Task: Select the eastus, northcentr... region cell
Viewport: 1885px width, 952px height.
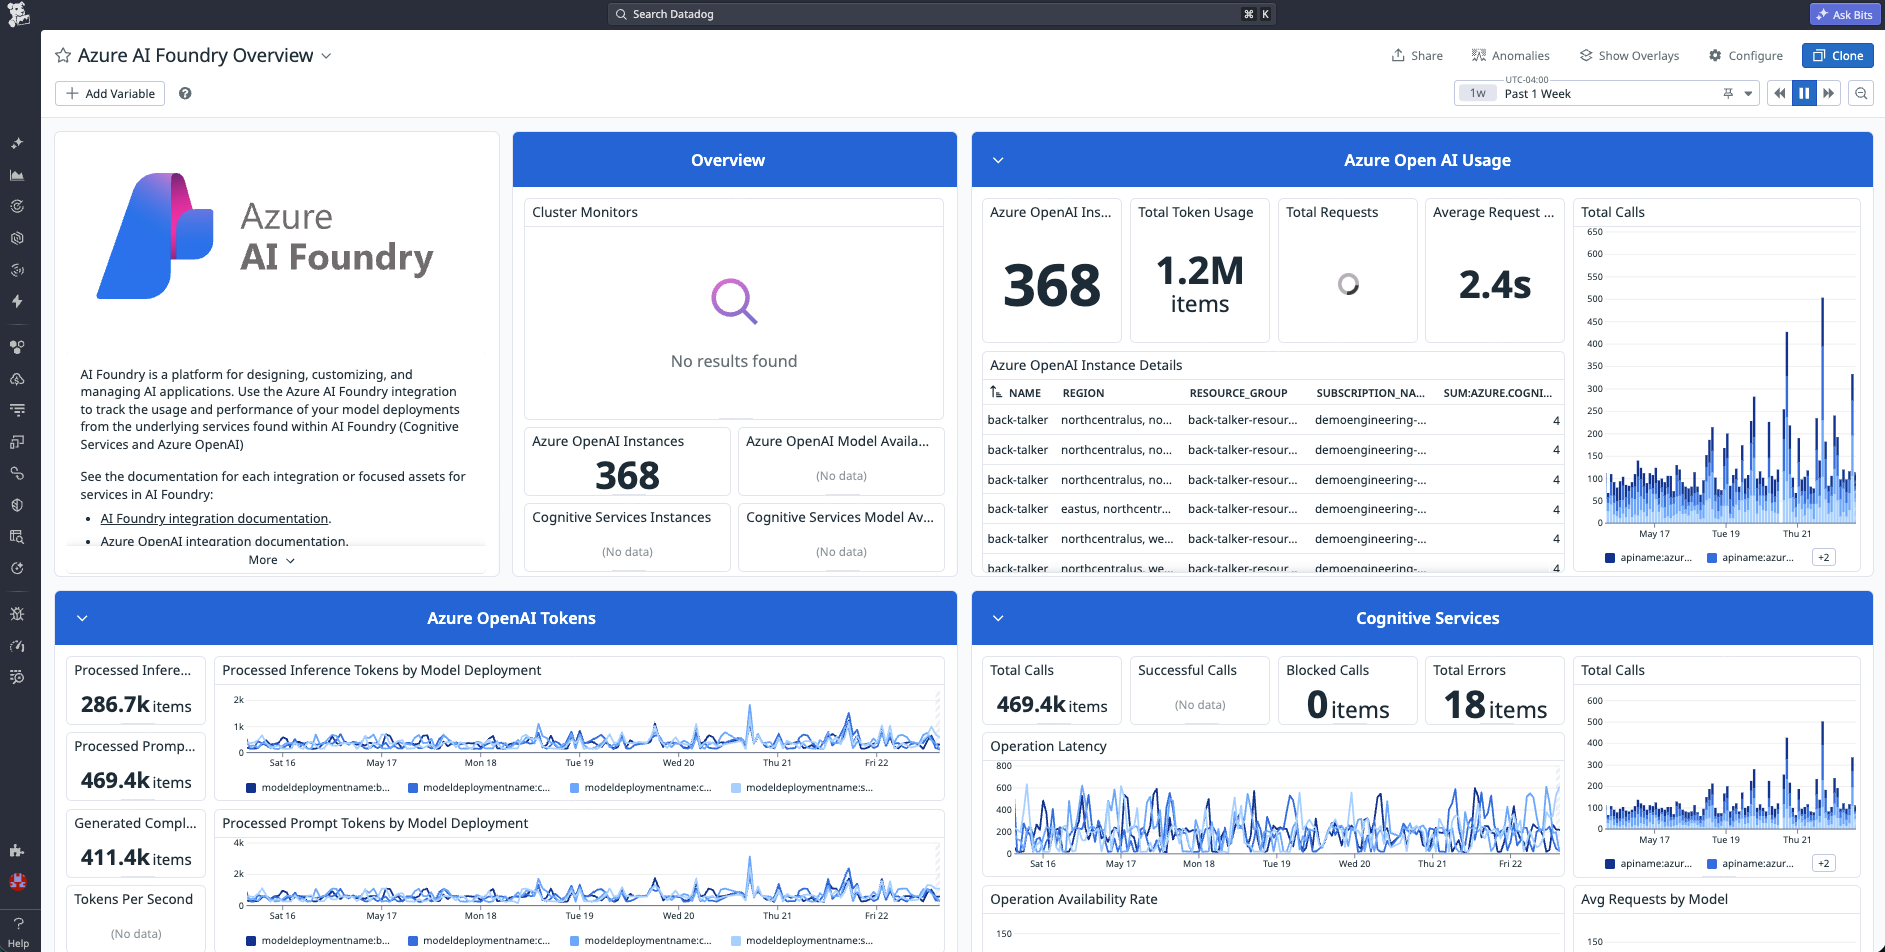Action: point(1115,509)
